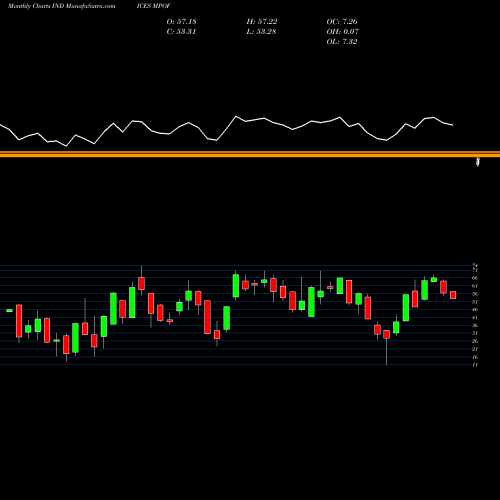The image size is (500, 500).
Task: Click the orange horizontal band
Action: coord(250,154)
